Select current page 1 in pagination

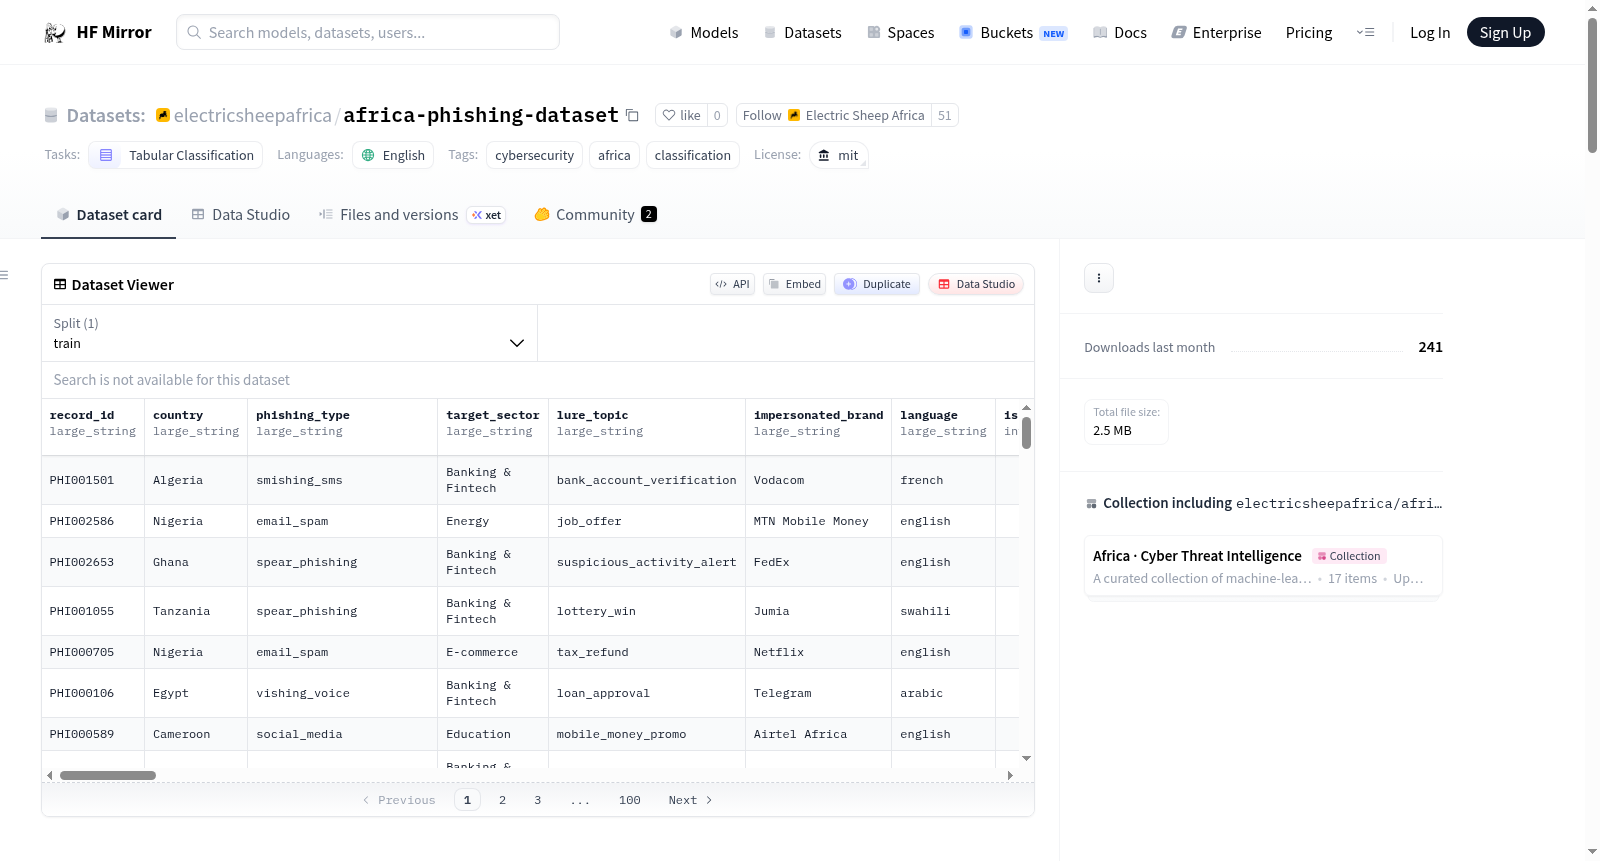(467, 800)
